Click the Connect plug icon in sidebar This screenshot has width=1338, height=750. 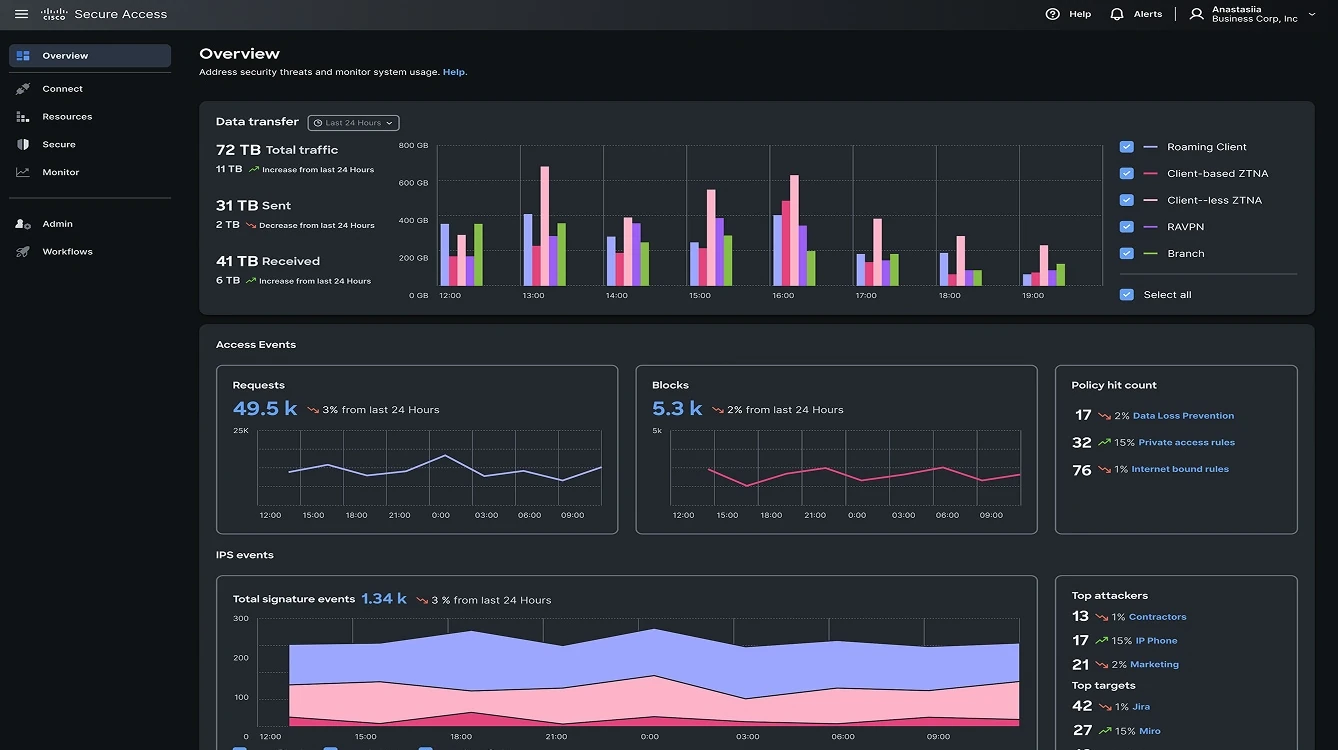pyautogui.click(x=23, y=89)
